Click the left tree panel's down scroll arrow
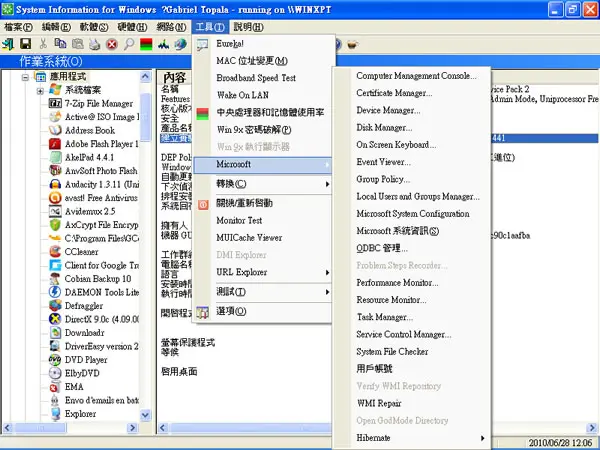The height and width of the screenshot is (450, 600). pos(145,415)
